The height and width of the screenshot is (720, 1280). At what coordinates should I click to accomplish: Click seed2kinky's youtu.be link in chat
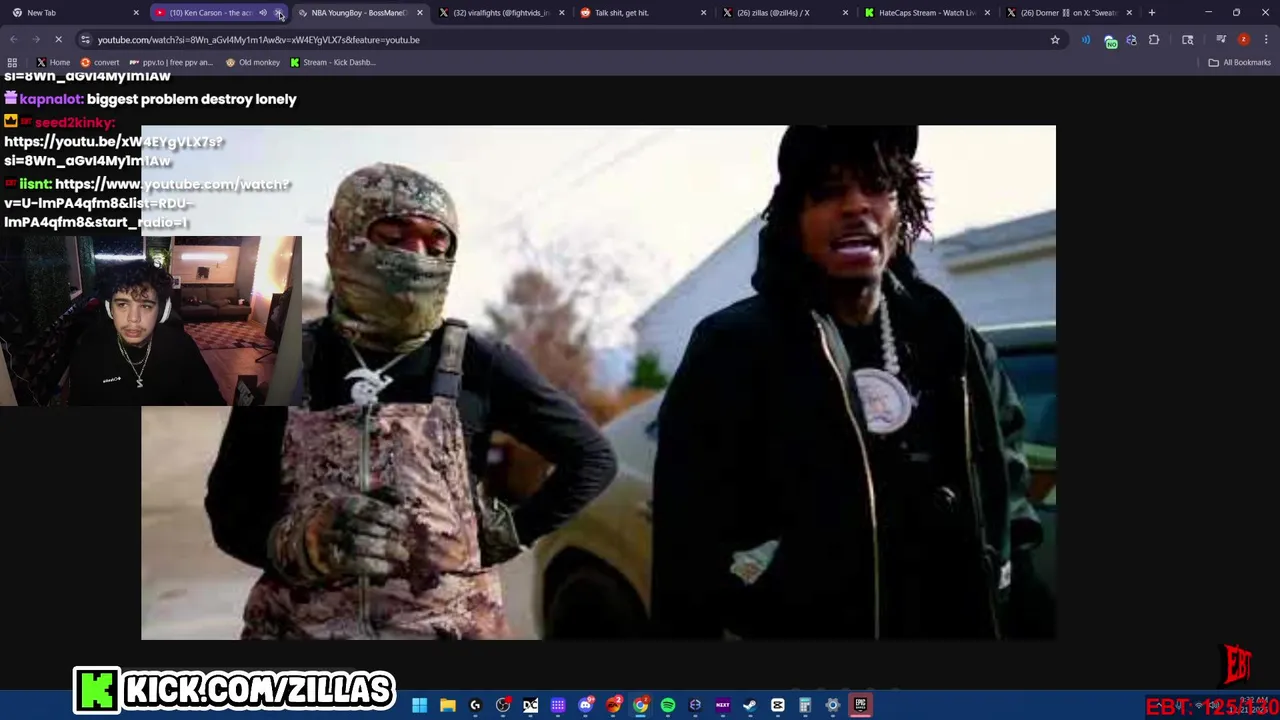(x=113, y=151)
